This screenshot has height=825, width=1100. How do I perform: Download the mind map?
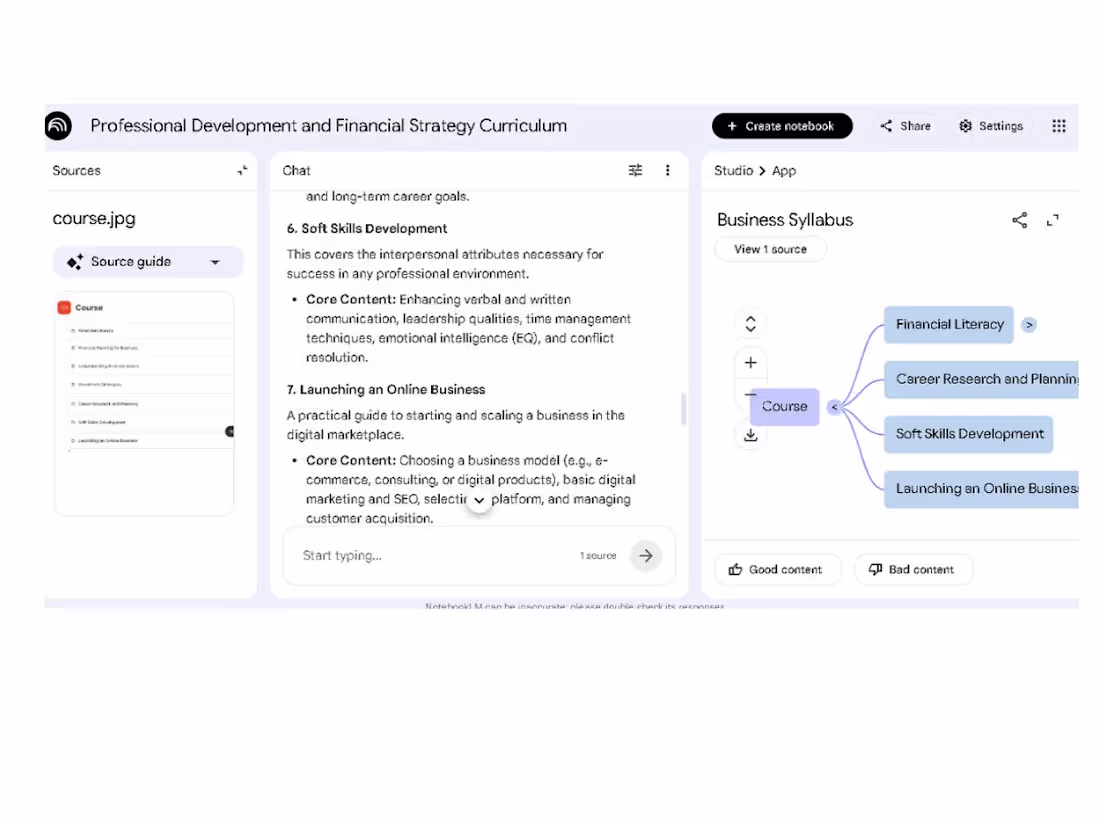tap(751, 435)
